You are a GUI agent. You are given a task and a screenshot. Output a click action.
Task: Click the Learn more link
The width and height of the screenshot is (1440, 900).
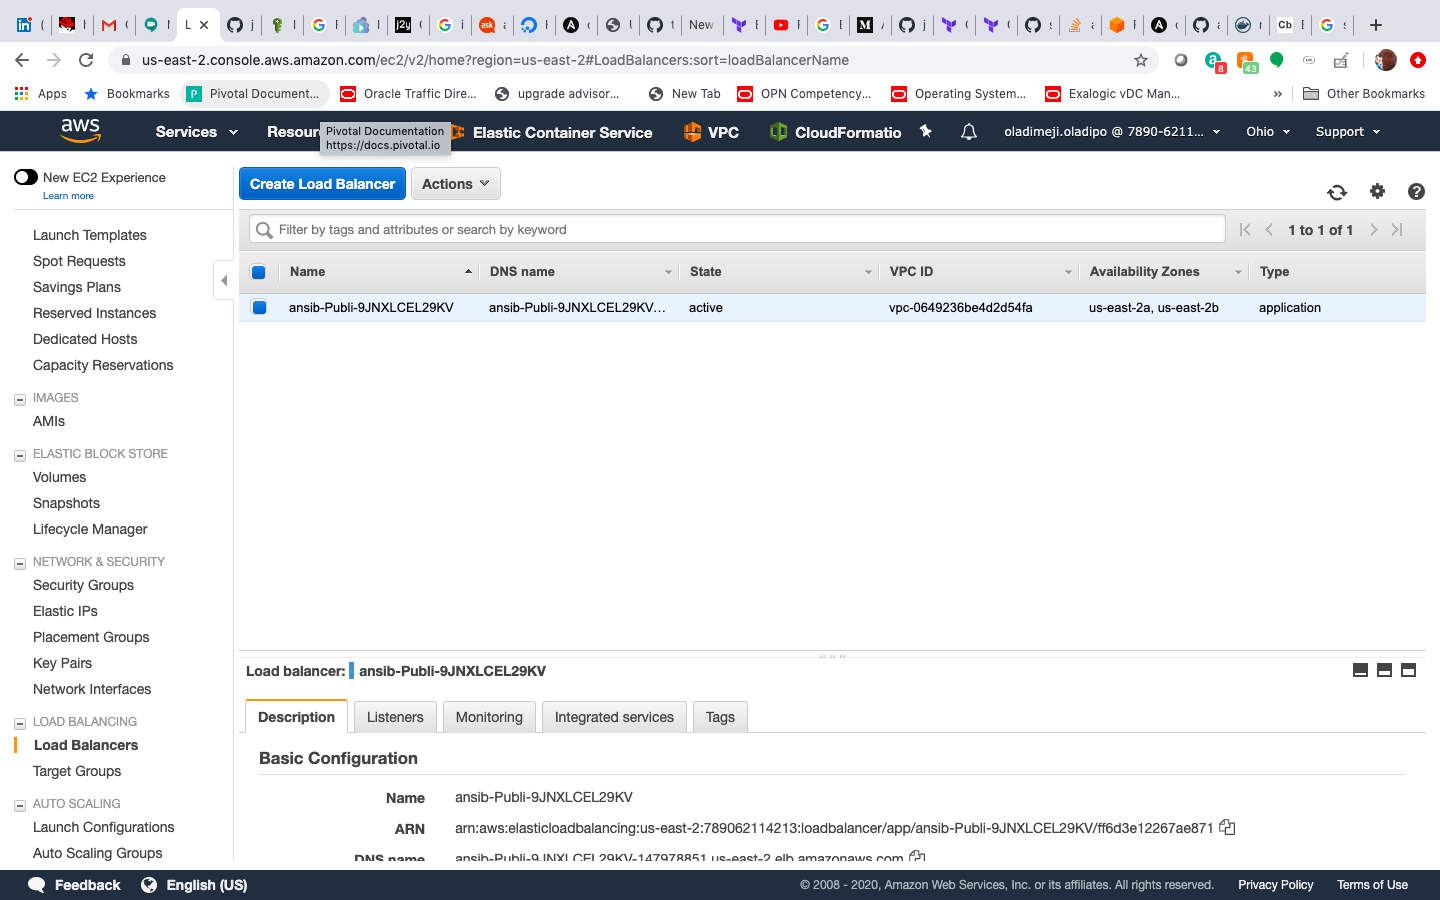point(68,196)
